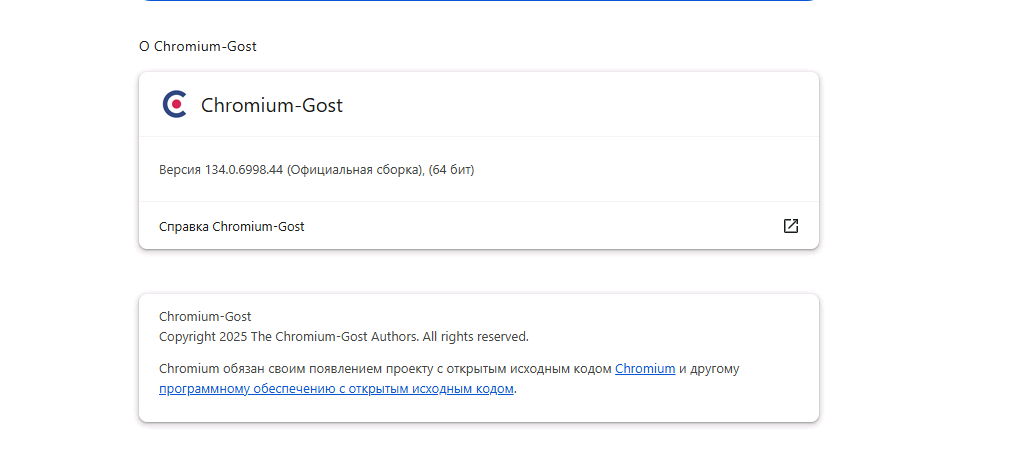Select the version number 134.0.6998.44
The image size is (1024, 473).
pos(244,170)
